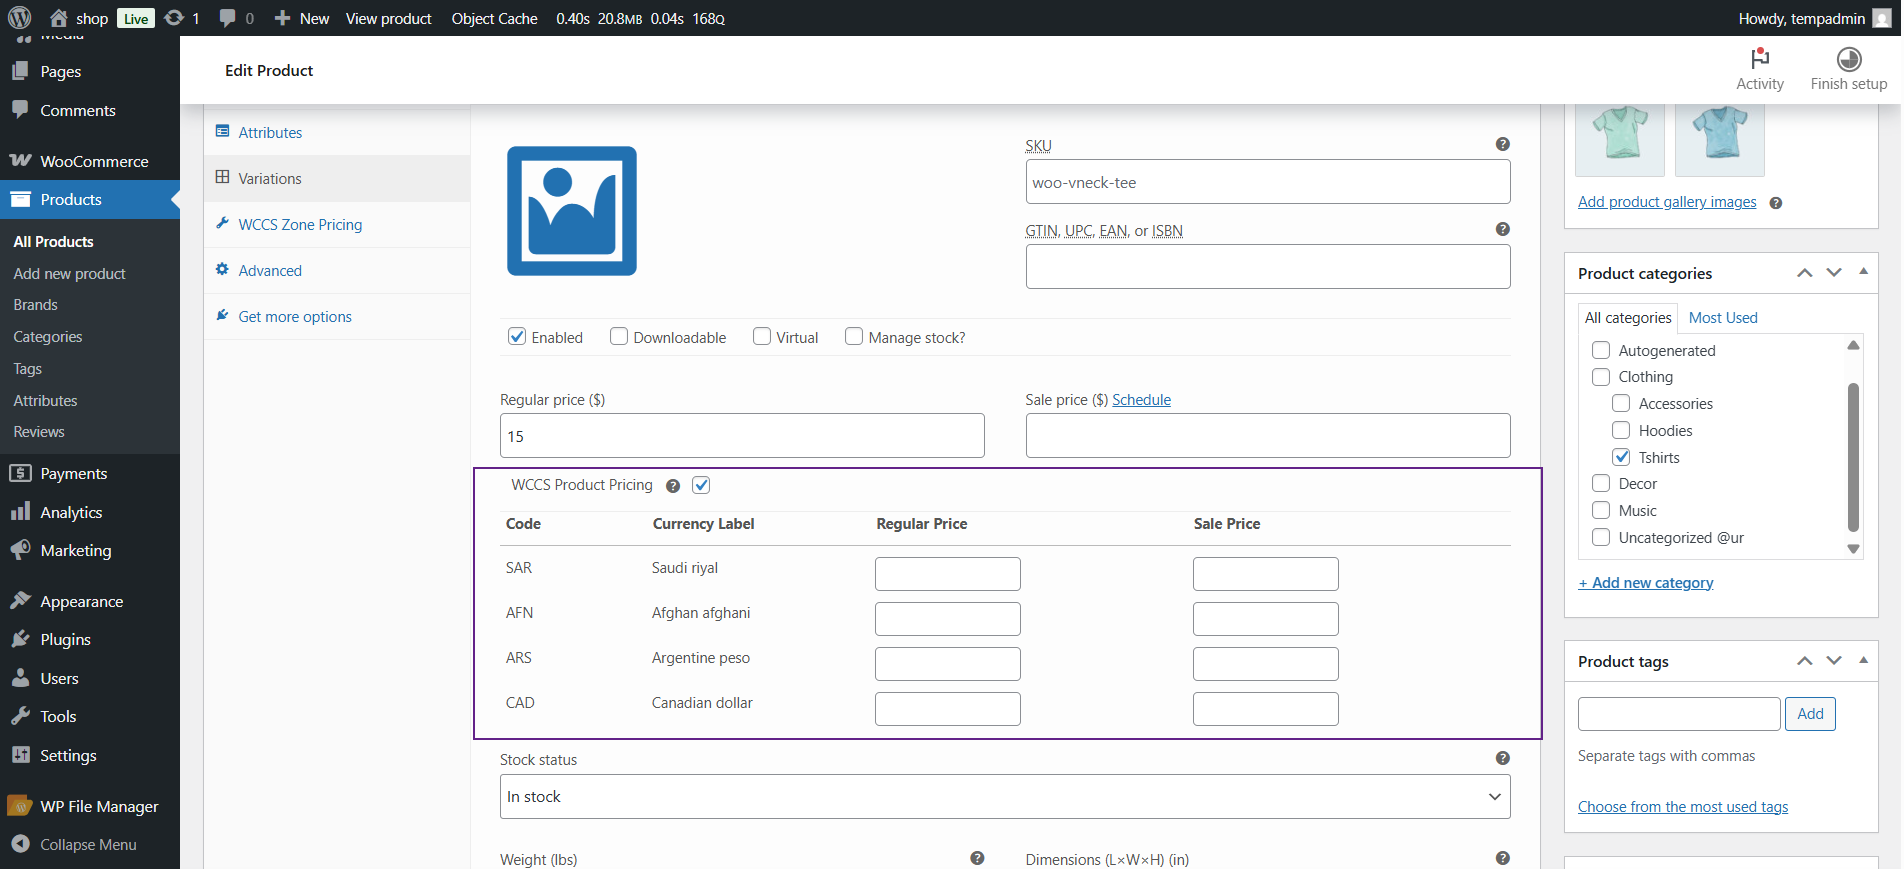1904x869 pixels.
Task: Click the Stock status help icon
Action: point(1502,759)
